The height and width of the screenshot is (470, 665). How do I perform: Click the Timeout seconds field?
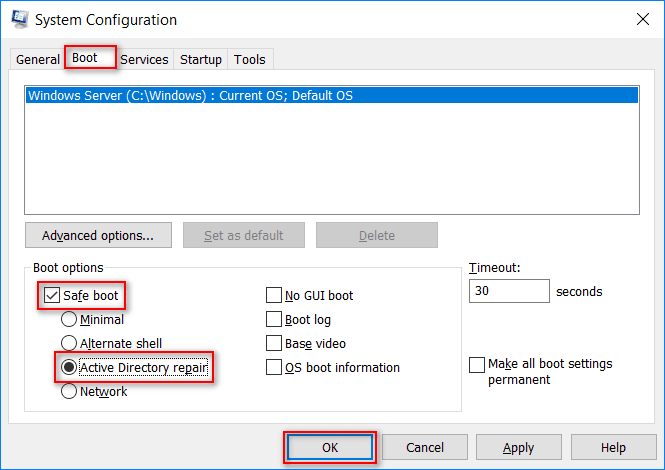click(x=509, y=292)
